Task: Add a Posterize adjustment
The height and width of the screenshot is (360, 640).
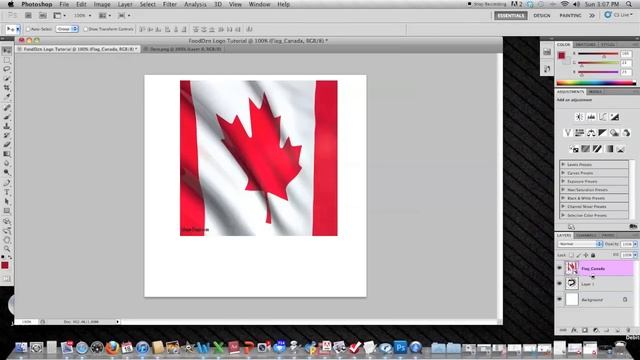Action: [586, 149]
